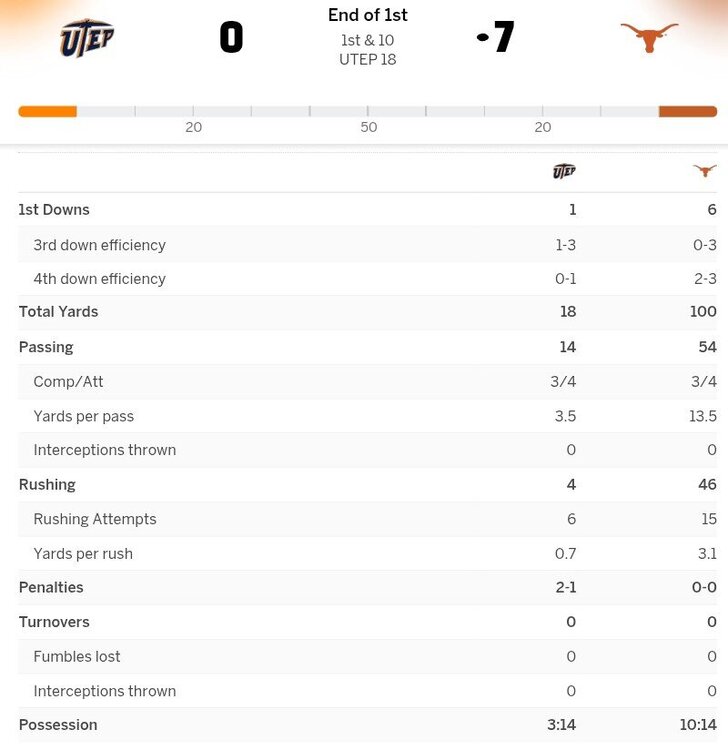Screen dimensions: 728x750
Task: Click the UTEP logo in the scoreboard header
Action: [87, 38]
